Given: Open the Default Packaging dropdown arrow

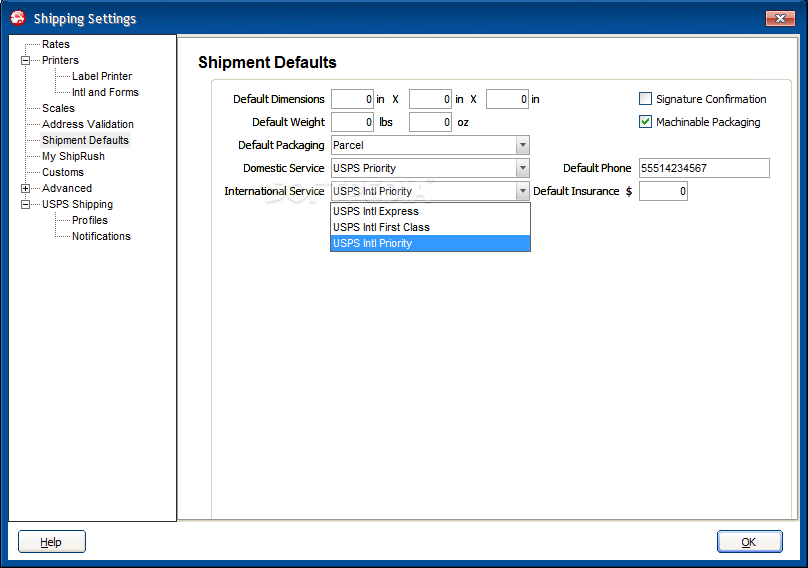Looking at the screenshot, I should coord(523,145).
